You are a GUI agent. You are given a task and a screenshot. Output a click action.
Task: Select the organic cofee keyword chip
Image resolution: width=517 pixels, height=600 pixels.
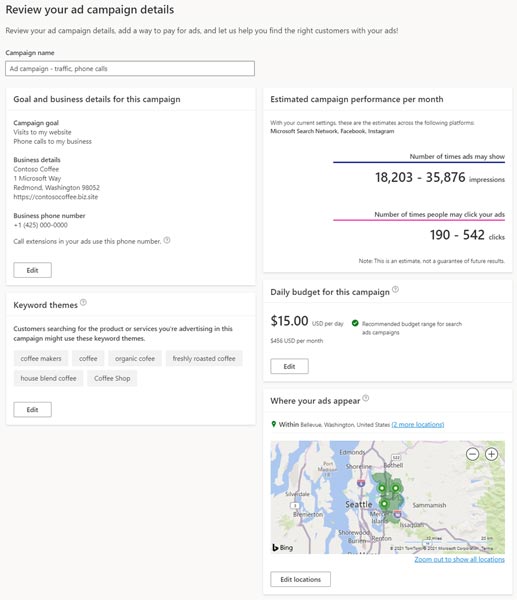(135, 359)
